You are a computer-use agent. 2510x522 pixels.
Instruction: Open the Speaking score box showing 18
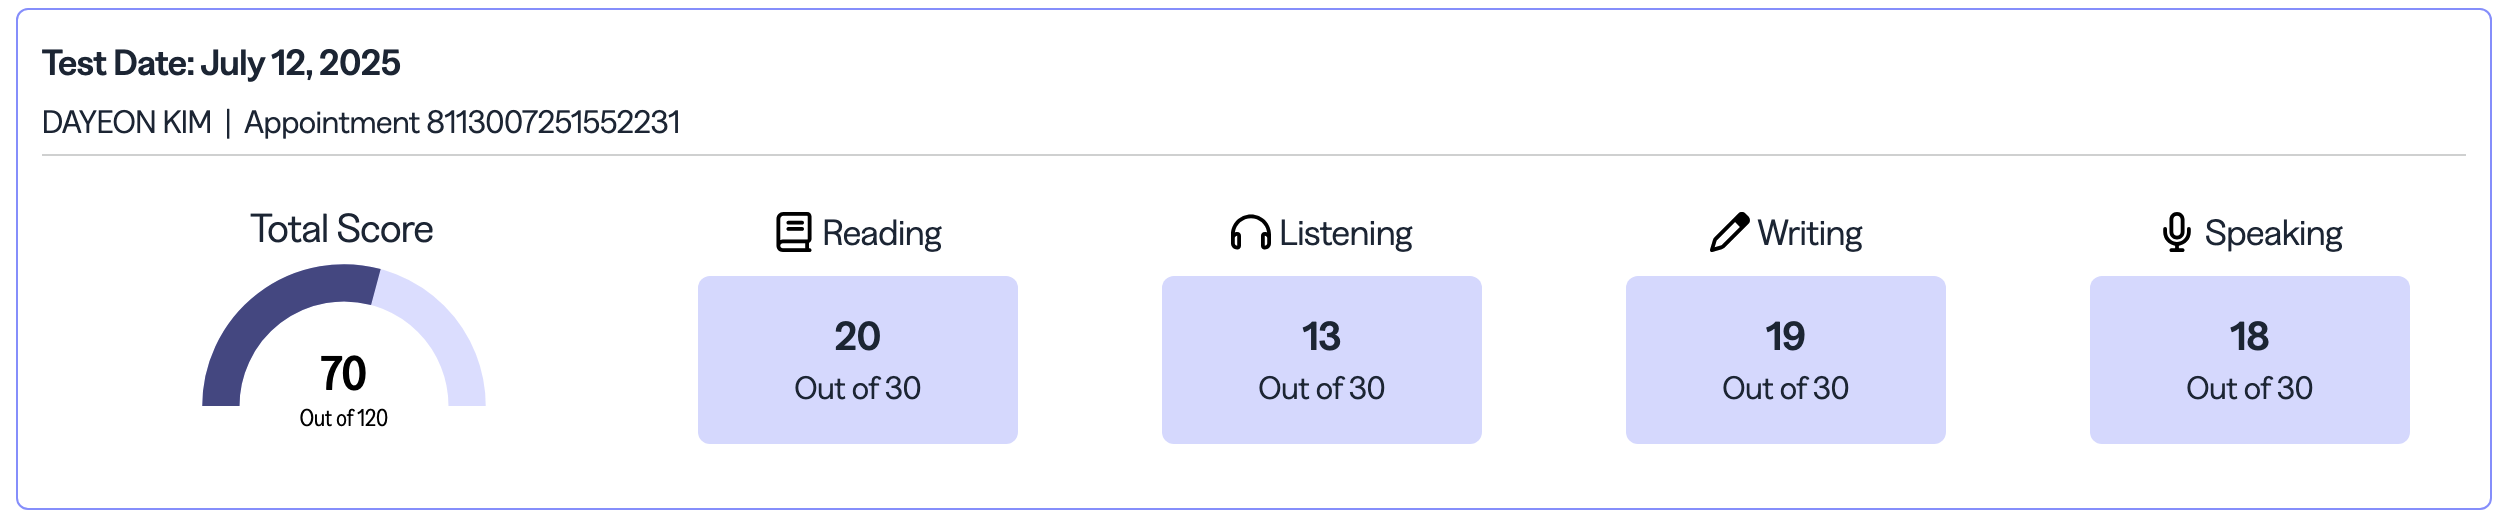coord(2249,360)
